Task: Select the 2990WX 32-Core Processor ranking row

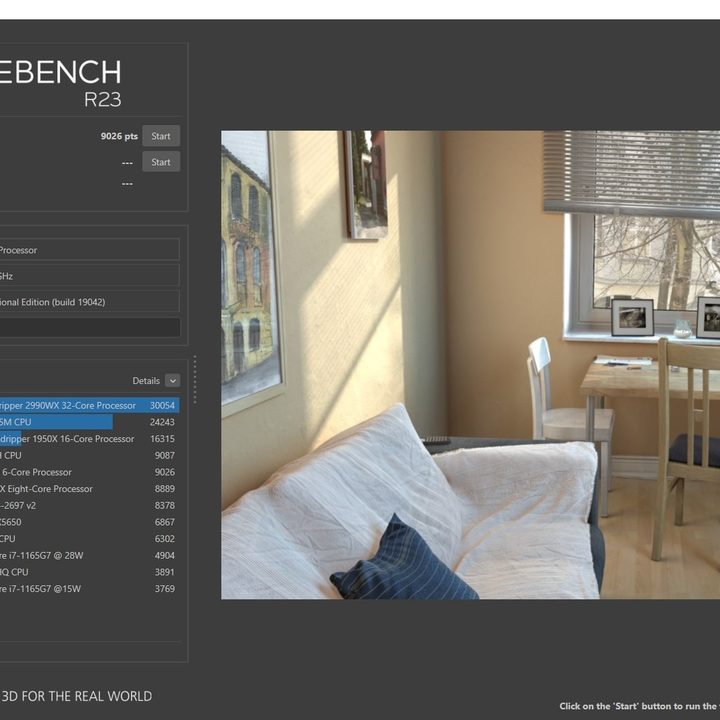Action: pyautogui.click(x=90, y=405)
